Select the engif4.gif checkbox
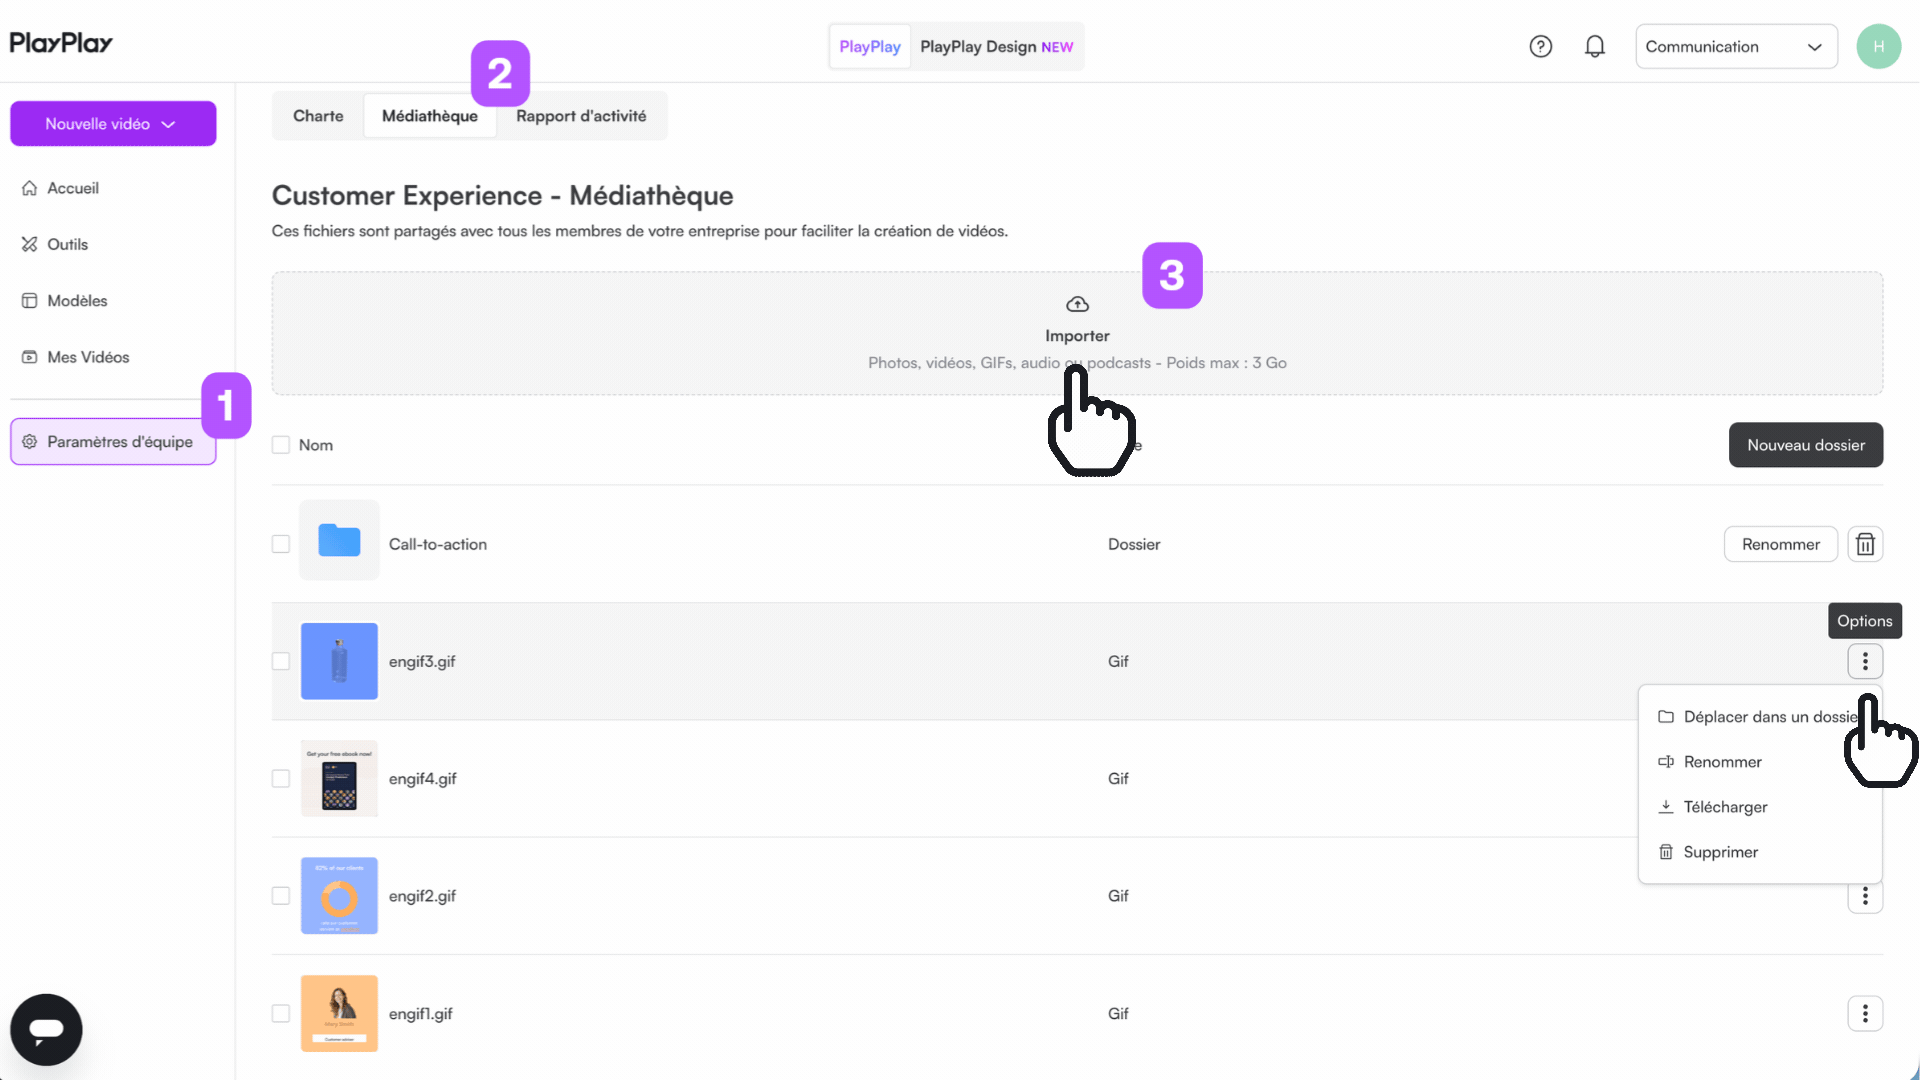 click(281, 778)
